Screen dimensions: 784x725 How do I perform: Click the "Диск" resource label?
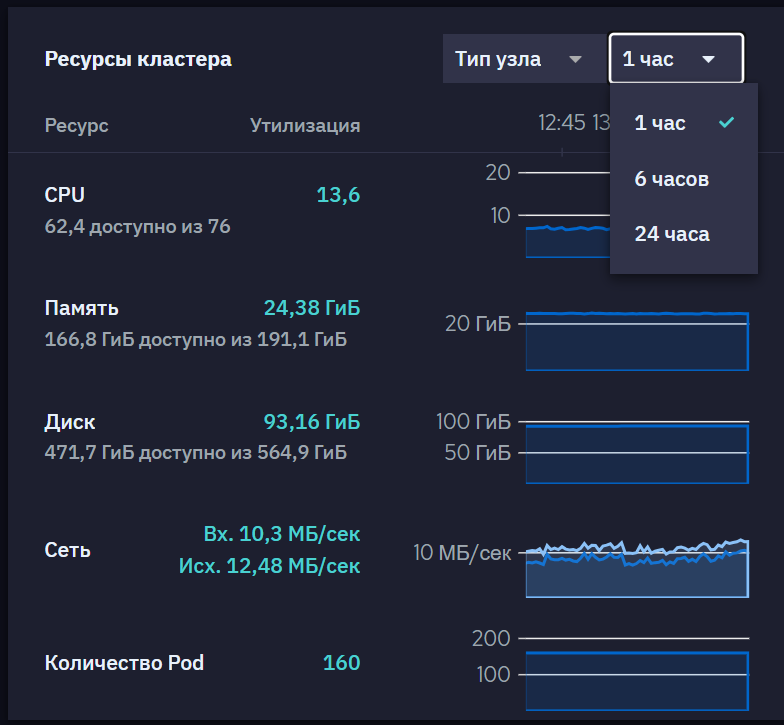(x=70, y=422)
